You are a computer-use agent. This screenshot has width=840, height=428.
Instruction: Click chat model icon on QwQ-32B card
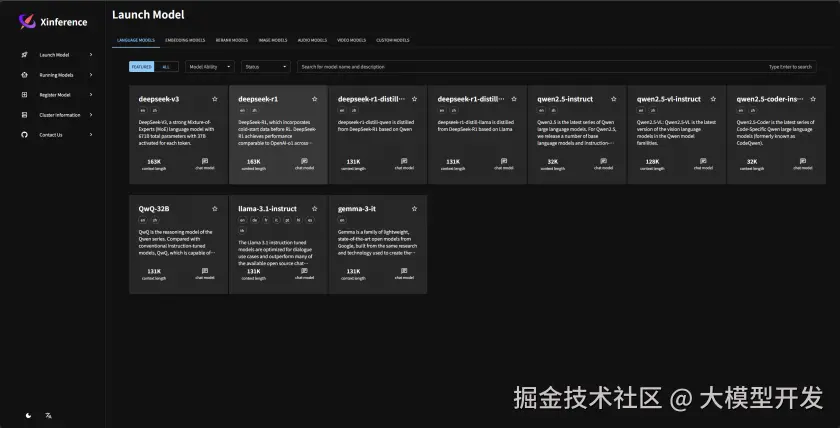coord(205,271)
